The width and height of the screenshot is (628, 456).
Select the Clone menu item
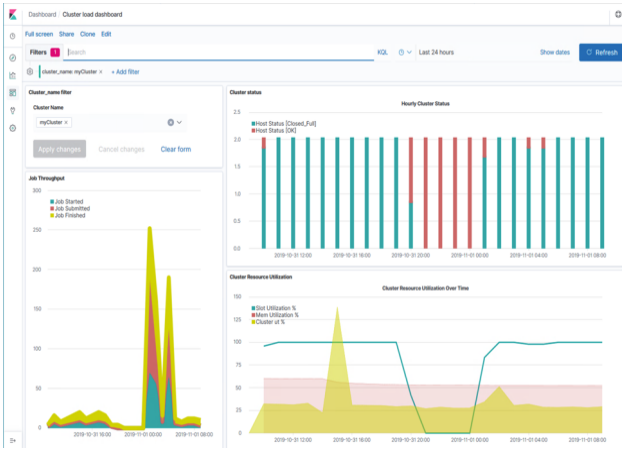pyautogui.click(x=88, y=34)
